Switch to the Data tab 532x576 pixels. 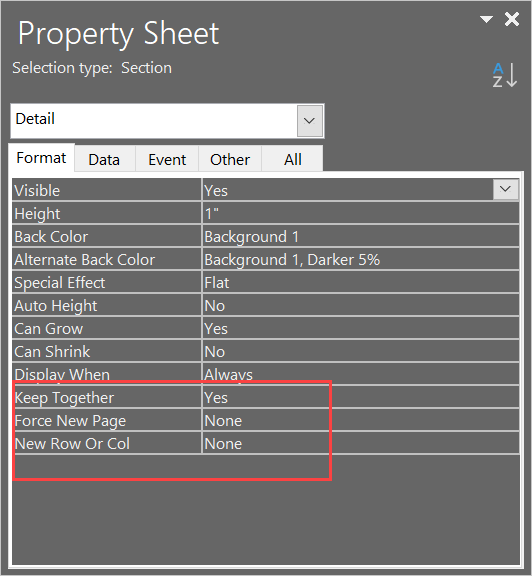click(104, 159)
